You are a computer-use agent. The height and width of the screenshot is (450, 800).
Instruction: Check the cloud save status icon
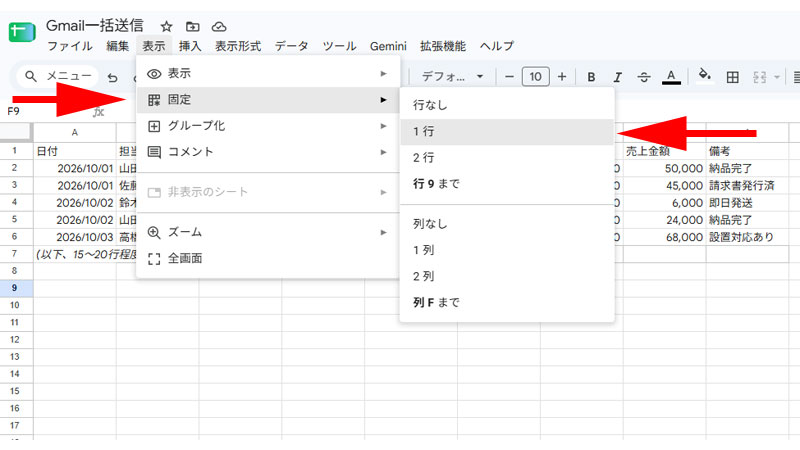point(219,27)
